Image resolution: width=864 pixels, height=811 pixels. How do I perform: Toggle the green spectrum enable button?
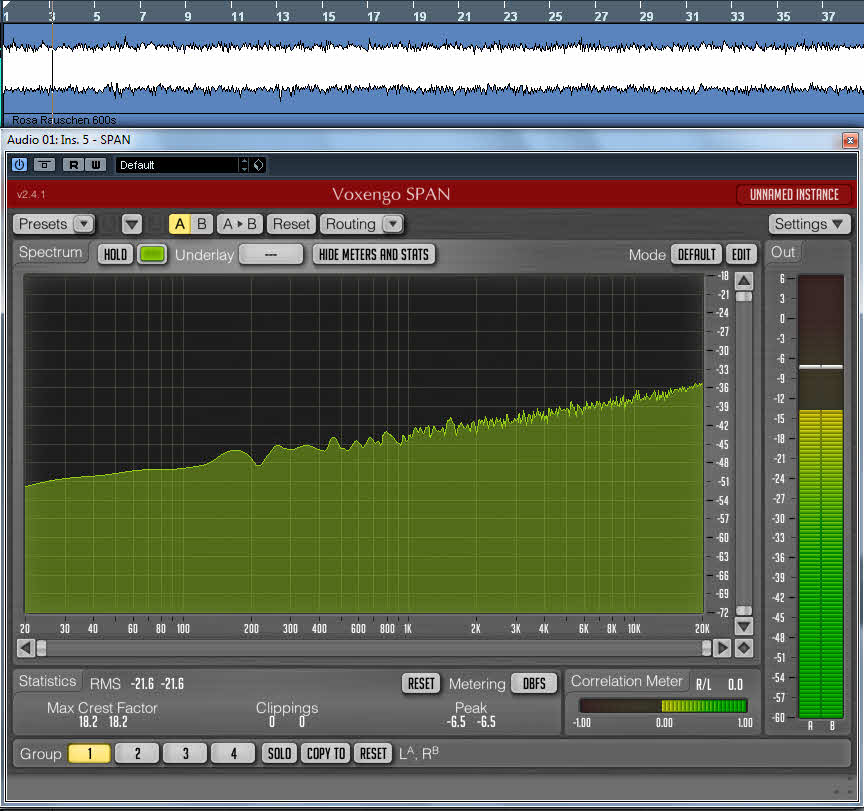152,255
